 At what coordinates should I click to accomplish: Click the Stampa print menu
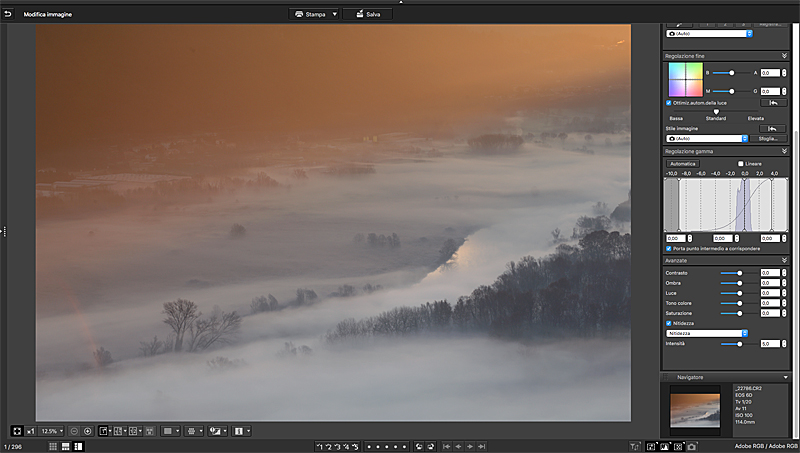[313, 14]
